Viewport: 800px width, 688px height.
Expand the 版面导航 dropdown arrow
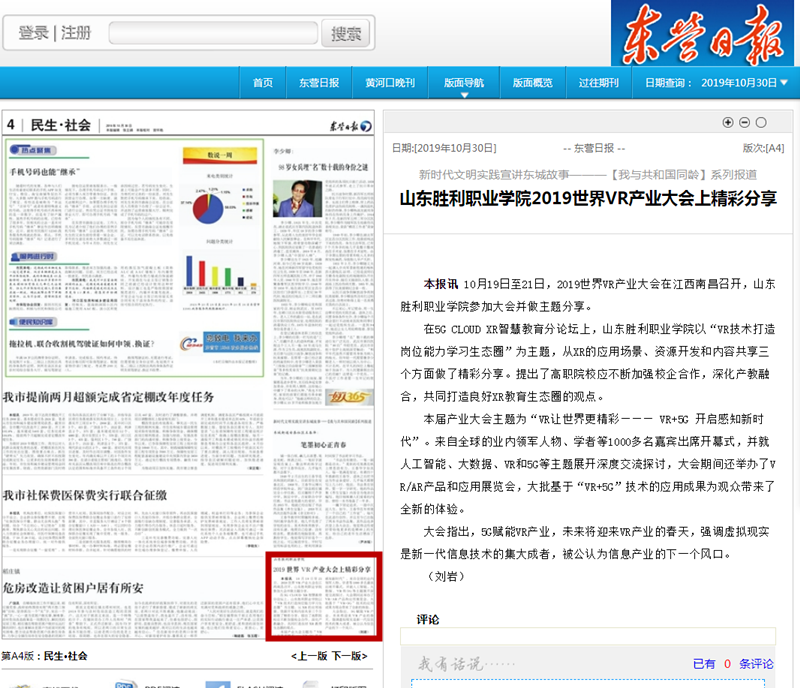pyautogui.click(x=464, y=95)
